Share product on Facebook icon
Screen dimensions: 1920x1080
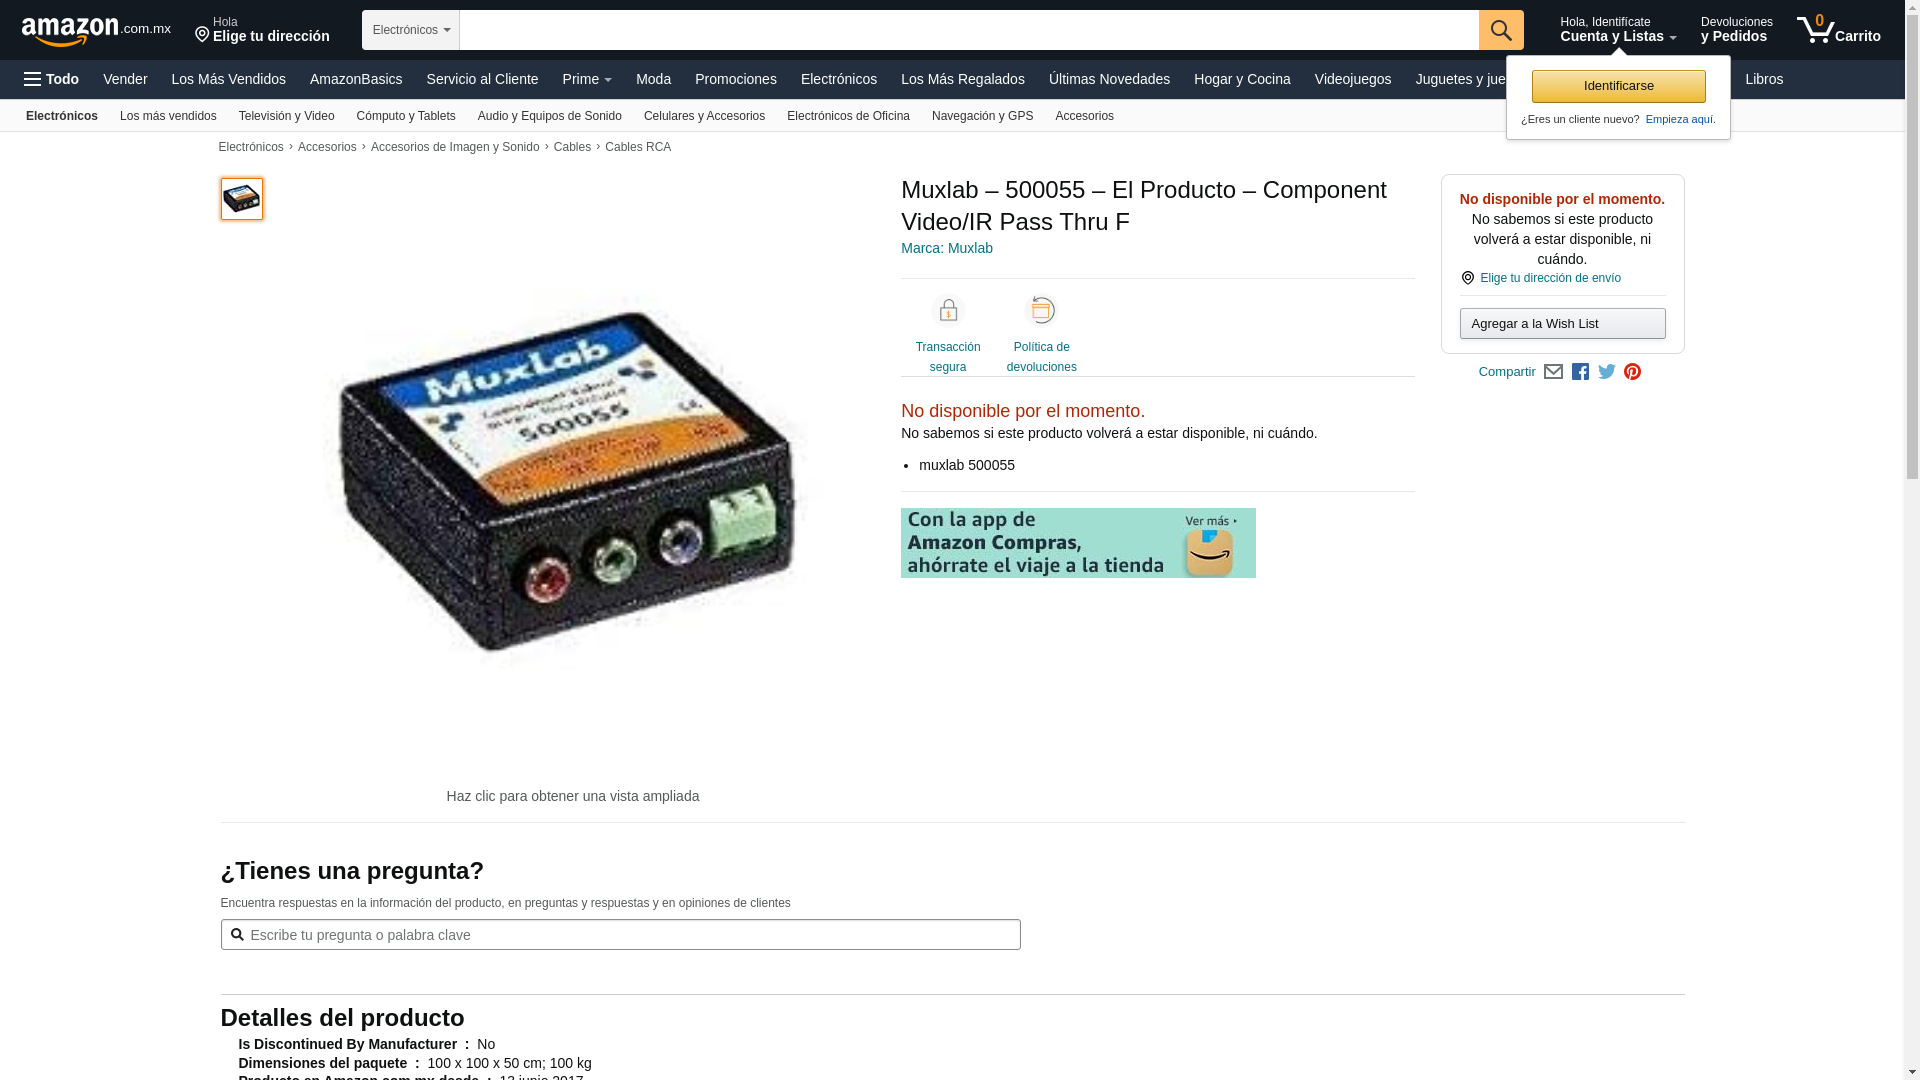(x=1580, y=372)
